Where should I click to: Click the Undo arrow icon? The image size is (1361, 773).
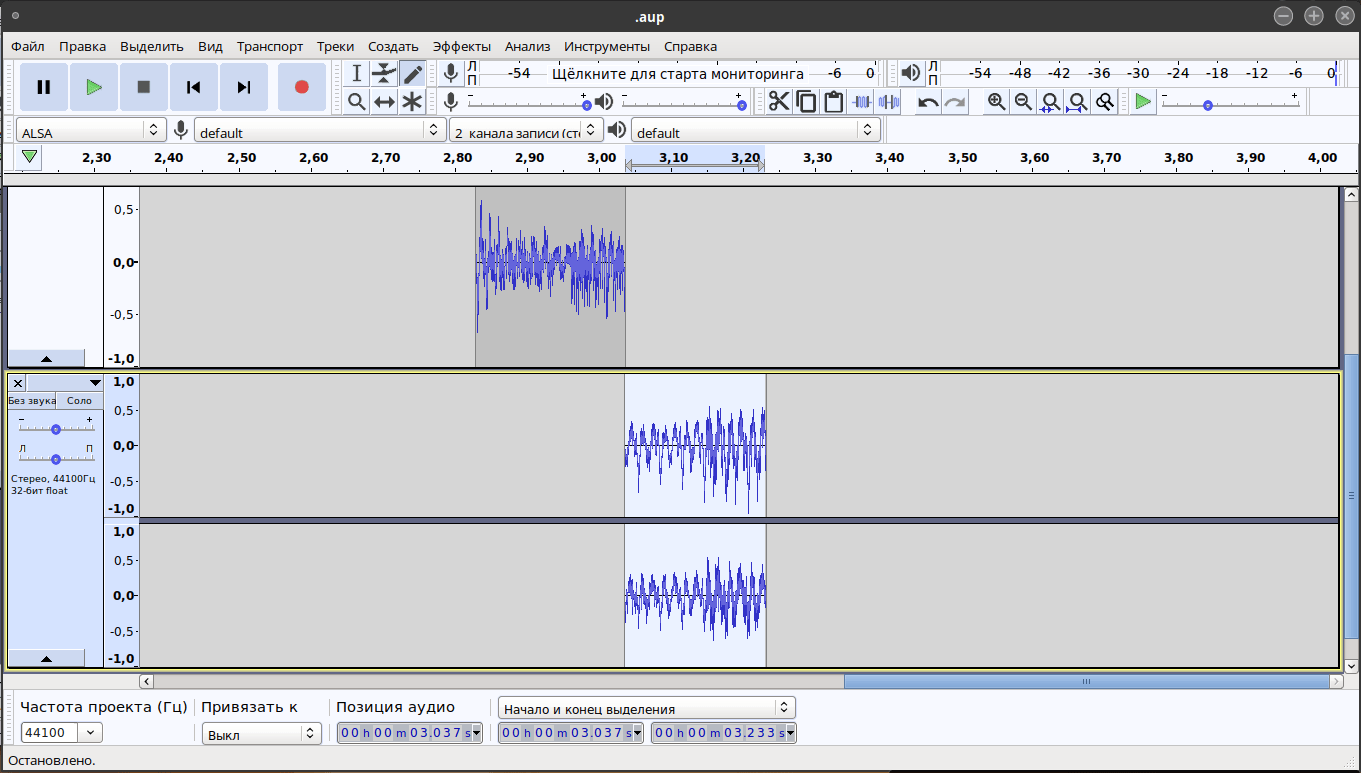tap(928, 101)
